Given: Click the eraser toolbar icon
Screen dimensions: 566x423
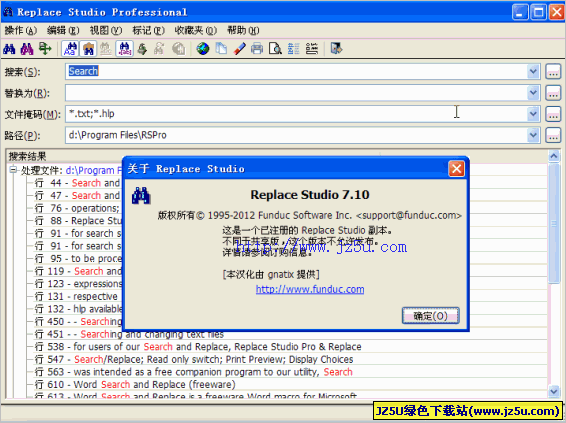Looking at the screenshot, I should (239, 48).
